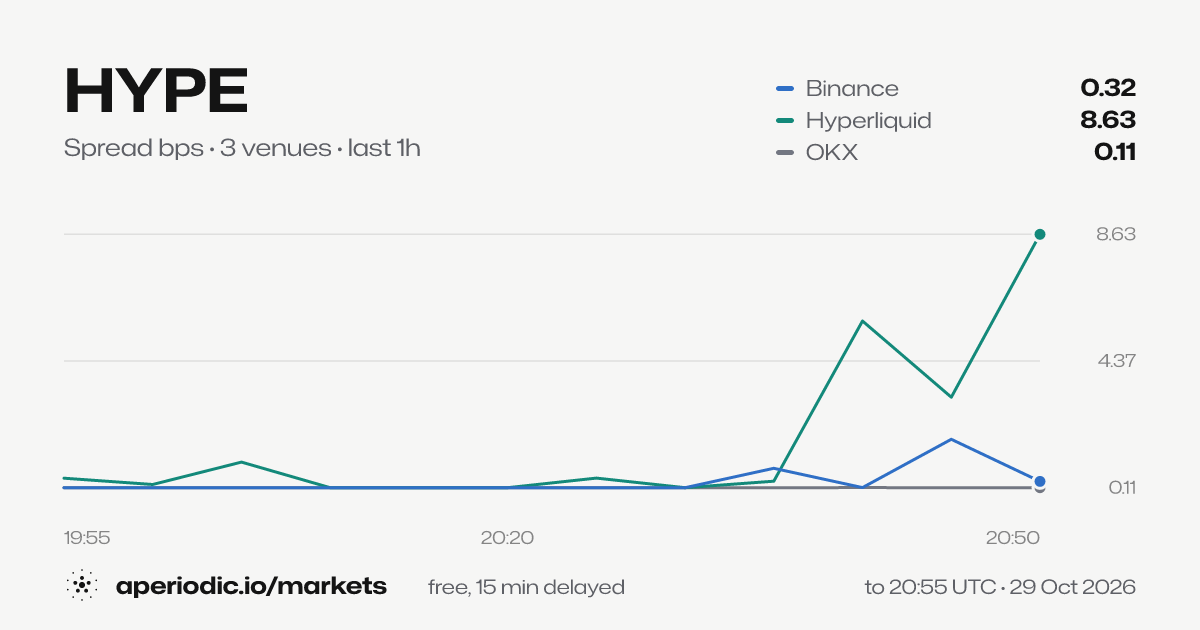Image resolution: width=1200 pixels, height=630 pixels.
Task: Click the y-axis label 8.63
Action: pyautogui.click(x=1116, y=234)
